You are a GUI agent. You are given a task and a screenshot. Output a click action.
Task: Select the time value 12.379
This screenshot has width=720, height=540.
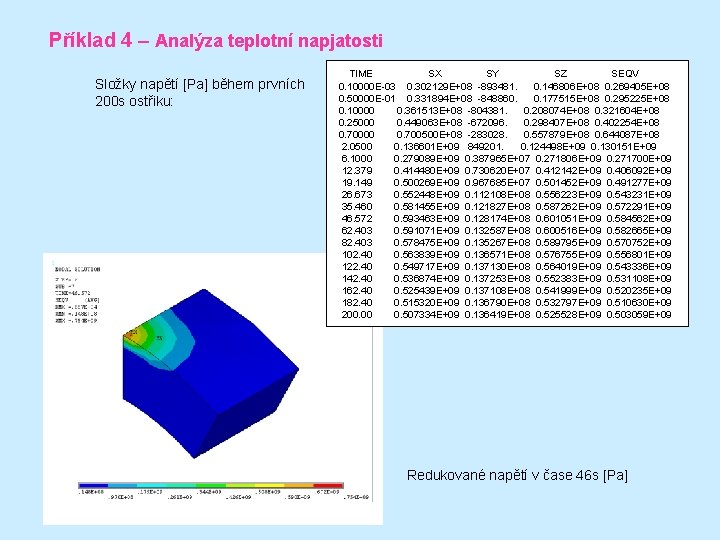(x=357, y=170)
